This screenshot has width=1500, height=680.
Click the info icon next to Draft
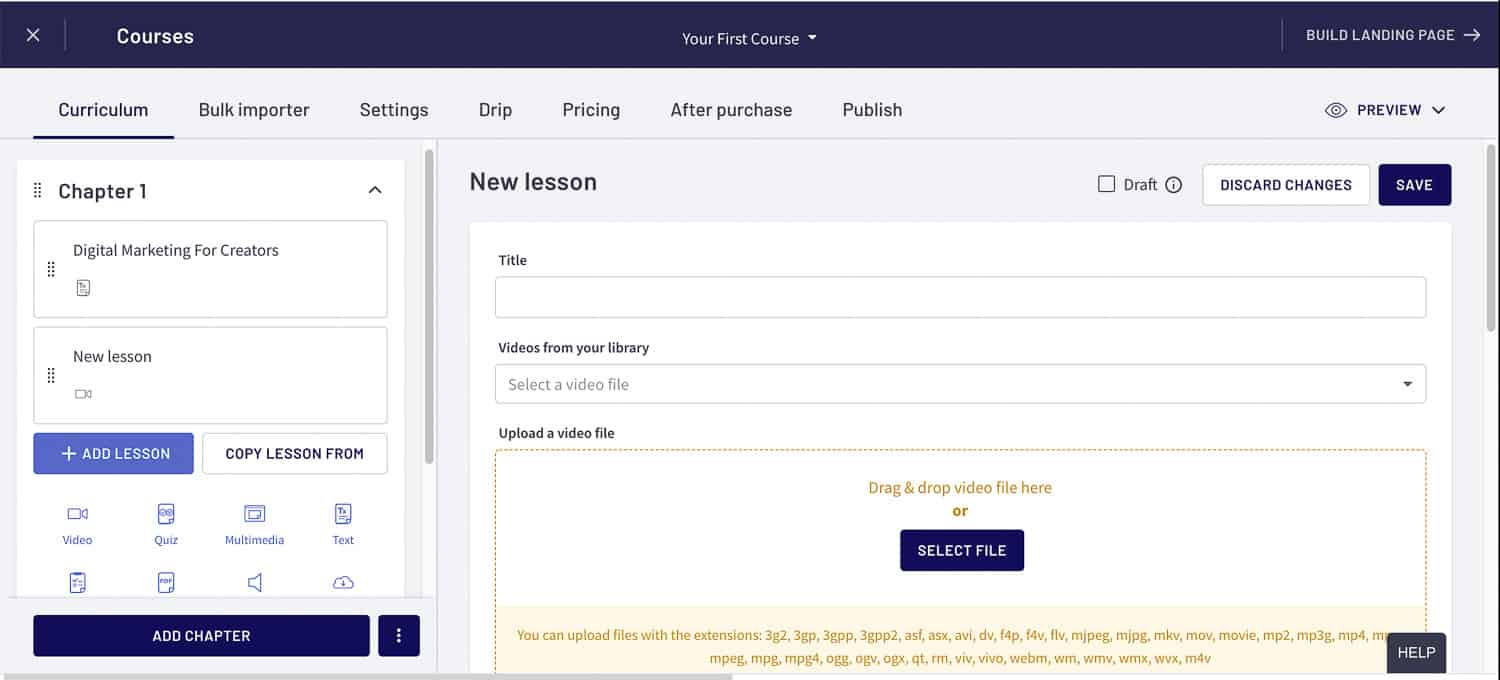1174,184
